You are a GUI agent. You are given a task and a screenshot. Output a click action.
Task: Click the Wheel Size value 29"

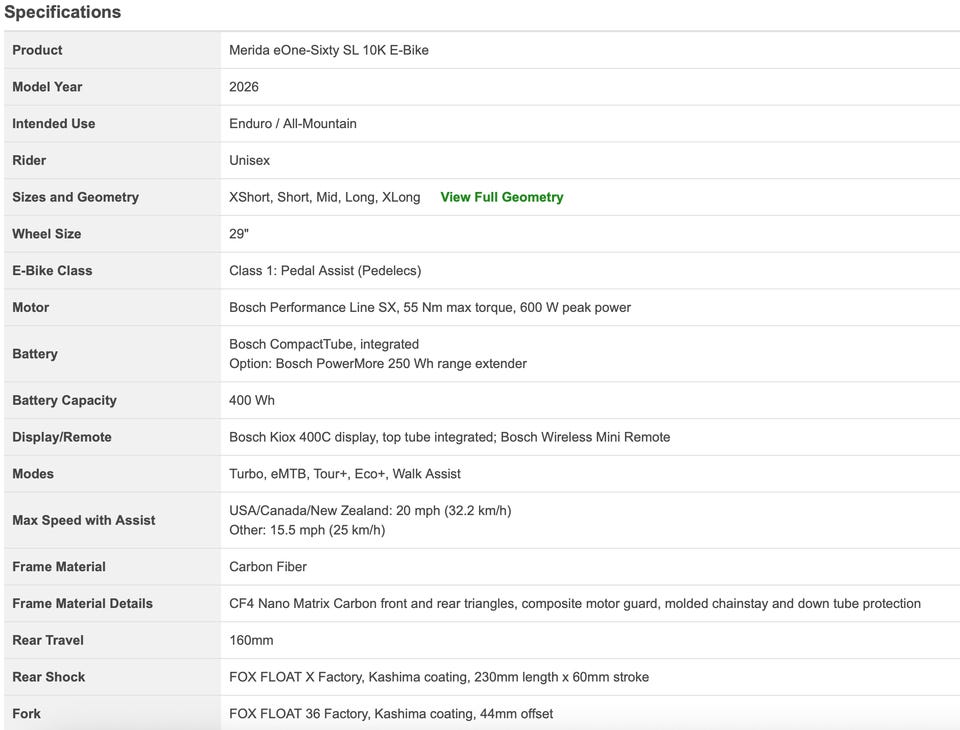pos(239,234)
